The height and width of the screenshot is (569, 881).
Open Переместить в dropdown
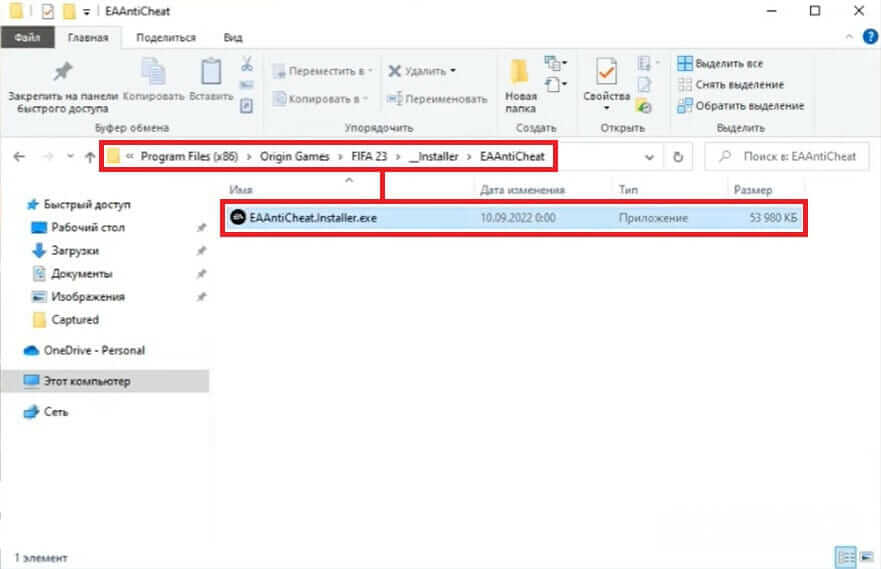tap(323, 71)
